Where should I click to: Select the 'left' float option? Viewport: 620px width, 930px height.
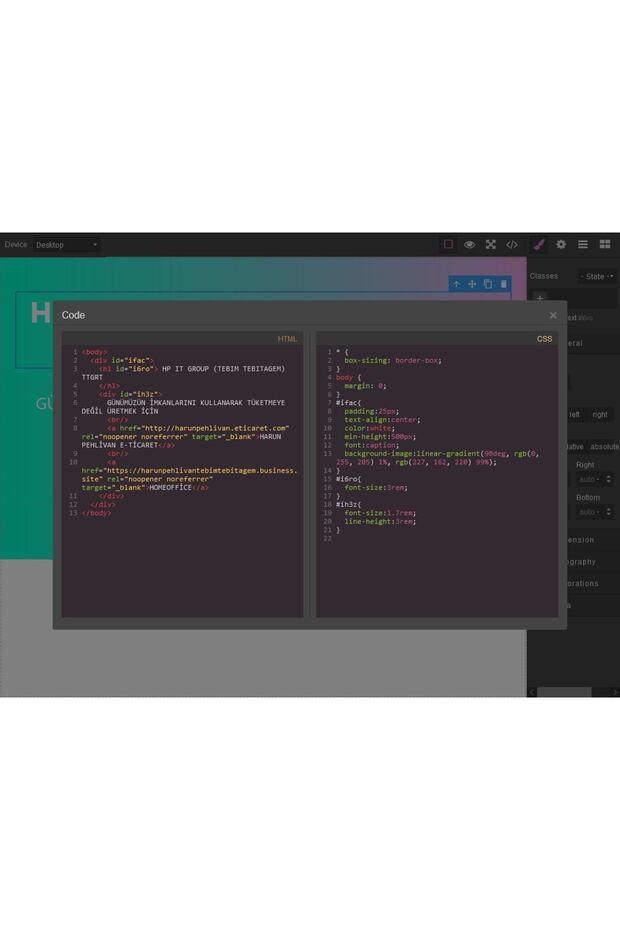(x=574, y=415)
